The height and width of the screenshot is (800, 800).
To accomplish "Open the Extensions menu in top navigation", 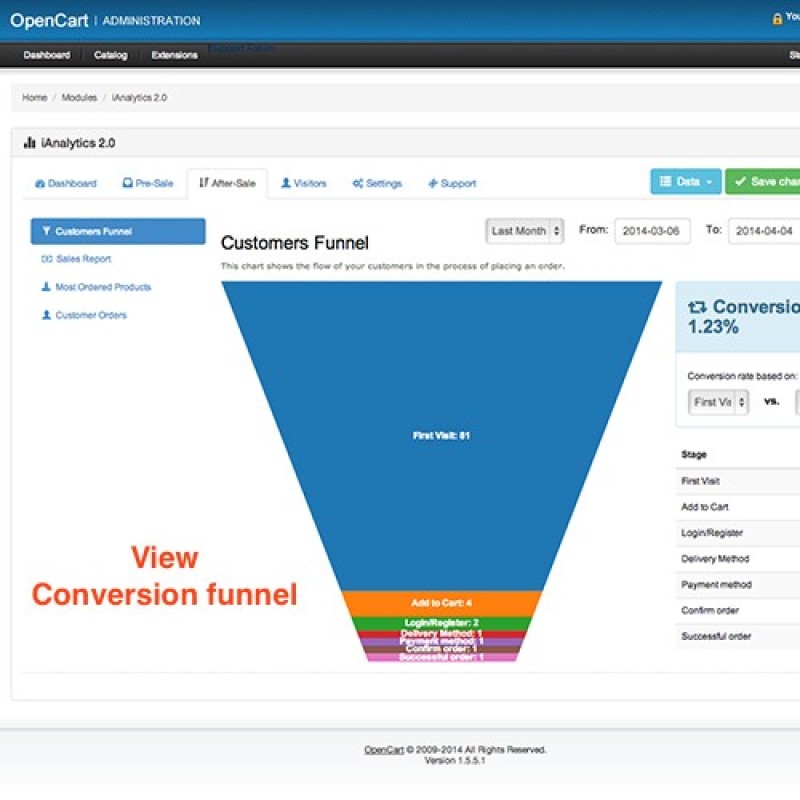I will coord(174,55).
